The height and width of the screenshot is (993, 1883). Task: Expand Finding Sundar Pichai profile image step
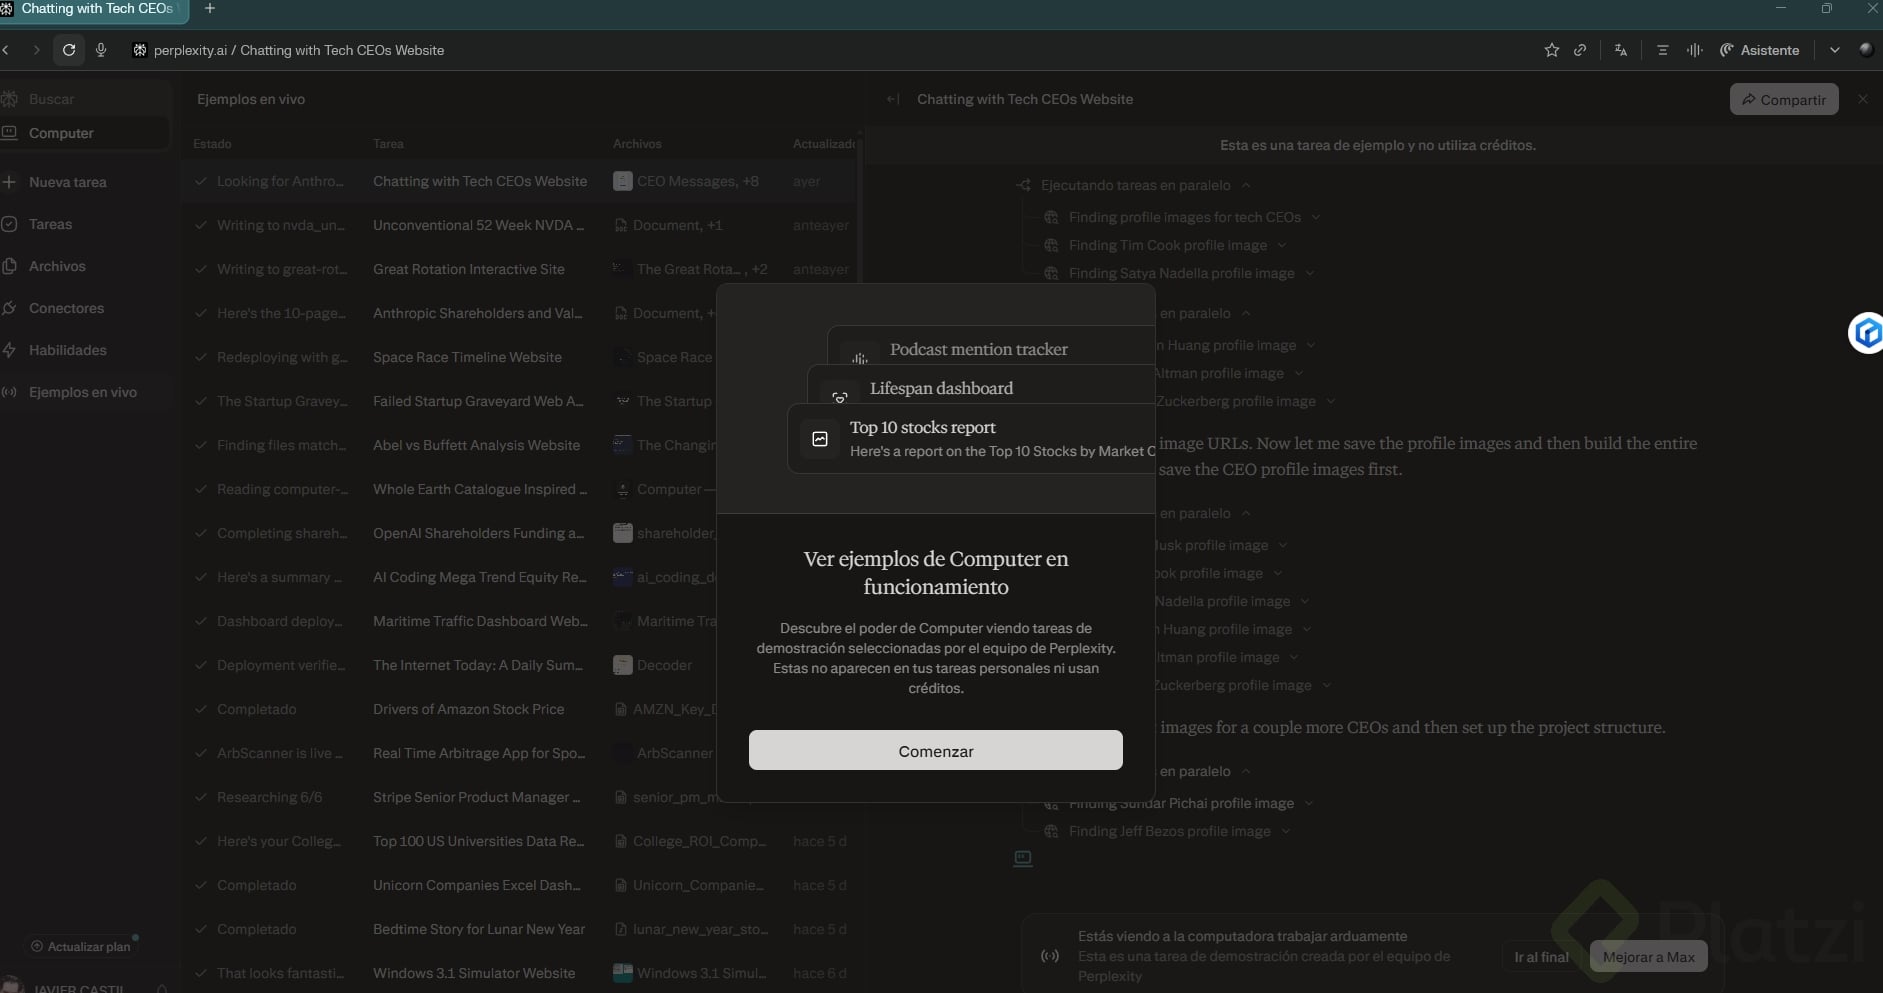coord(1309,803)
